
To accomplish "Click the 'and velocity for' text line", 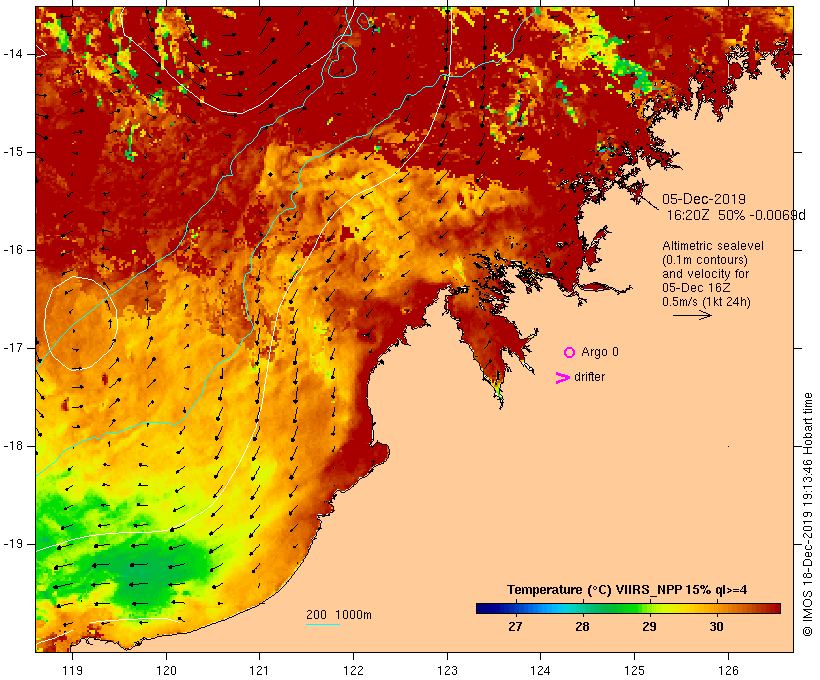I will [x=705, y=274].
